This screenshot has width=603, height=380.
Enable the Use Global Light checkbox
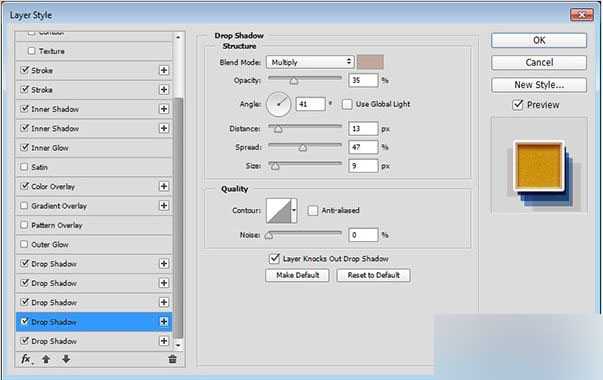pos(347,104)
